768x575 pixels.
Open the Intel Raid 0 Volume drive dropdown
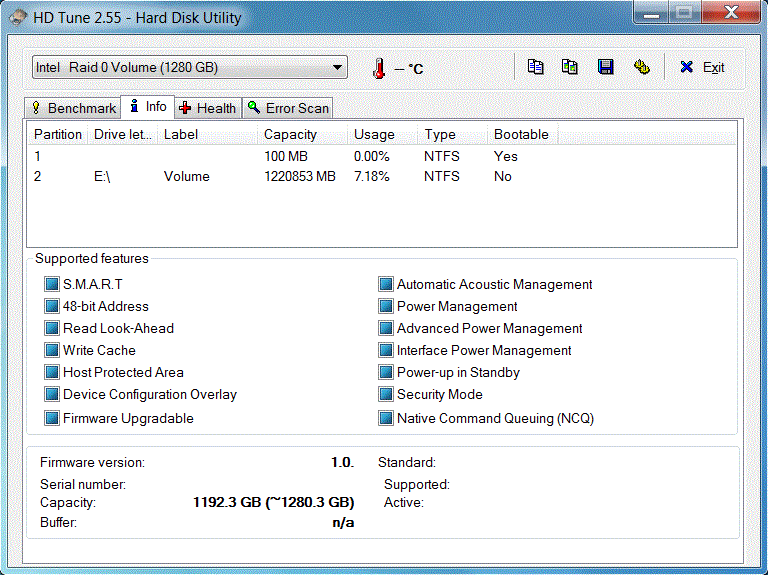pyautogui.click(x=190, y=67)
